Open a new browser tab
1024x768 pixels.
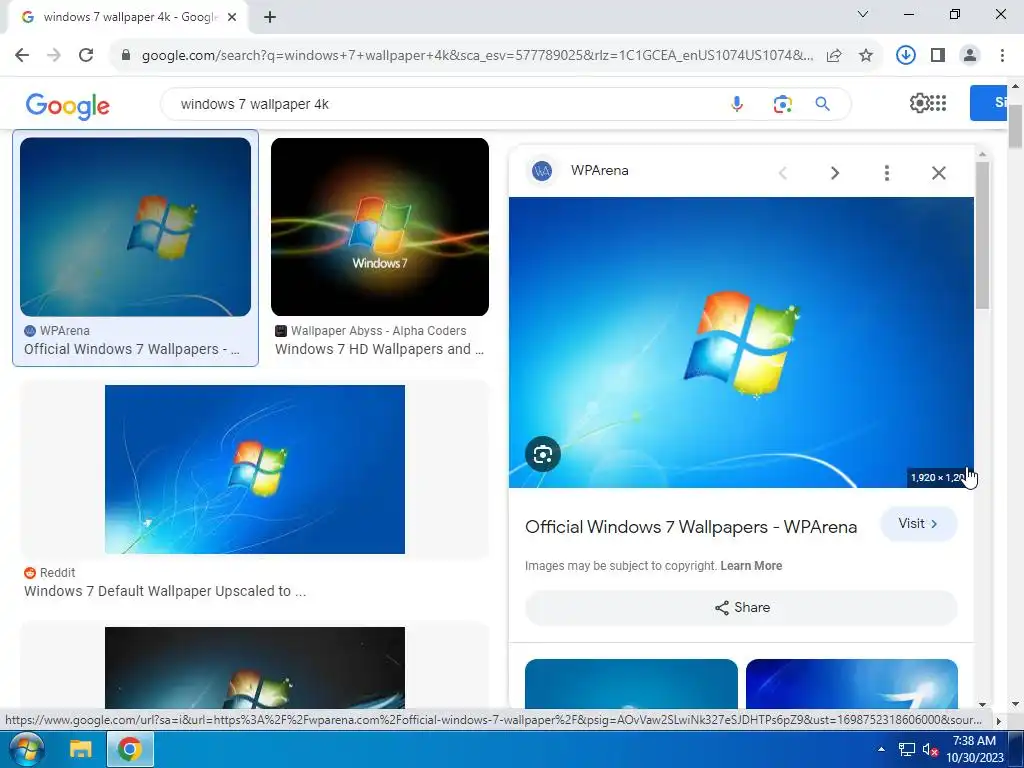(270, 18)
